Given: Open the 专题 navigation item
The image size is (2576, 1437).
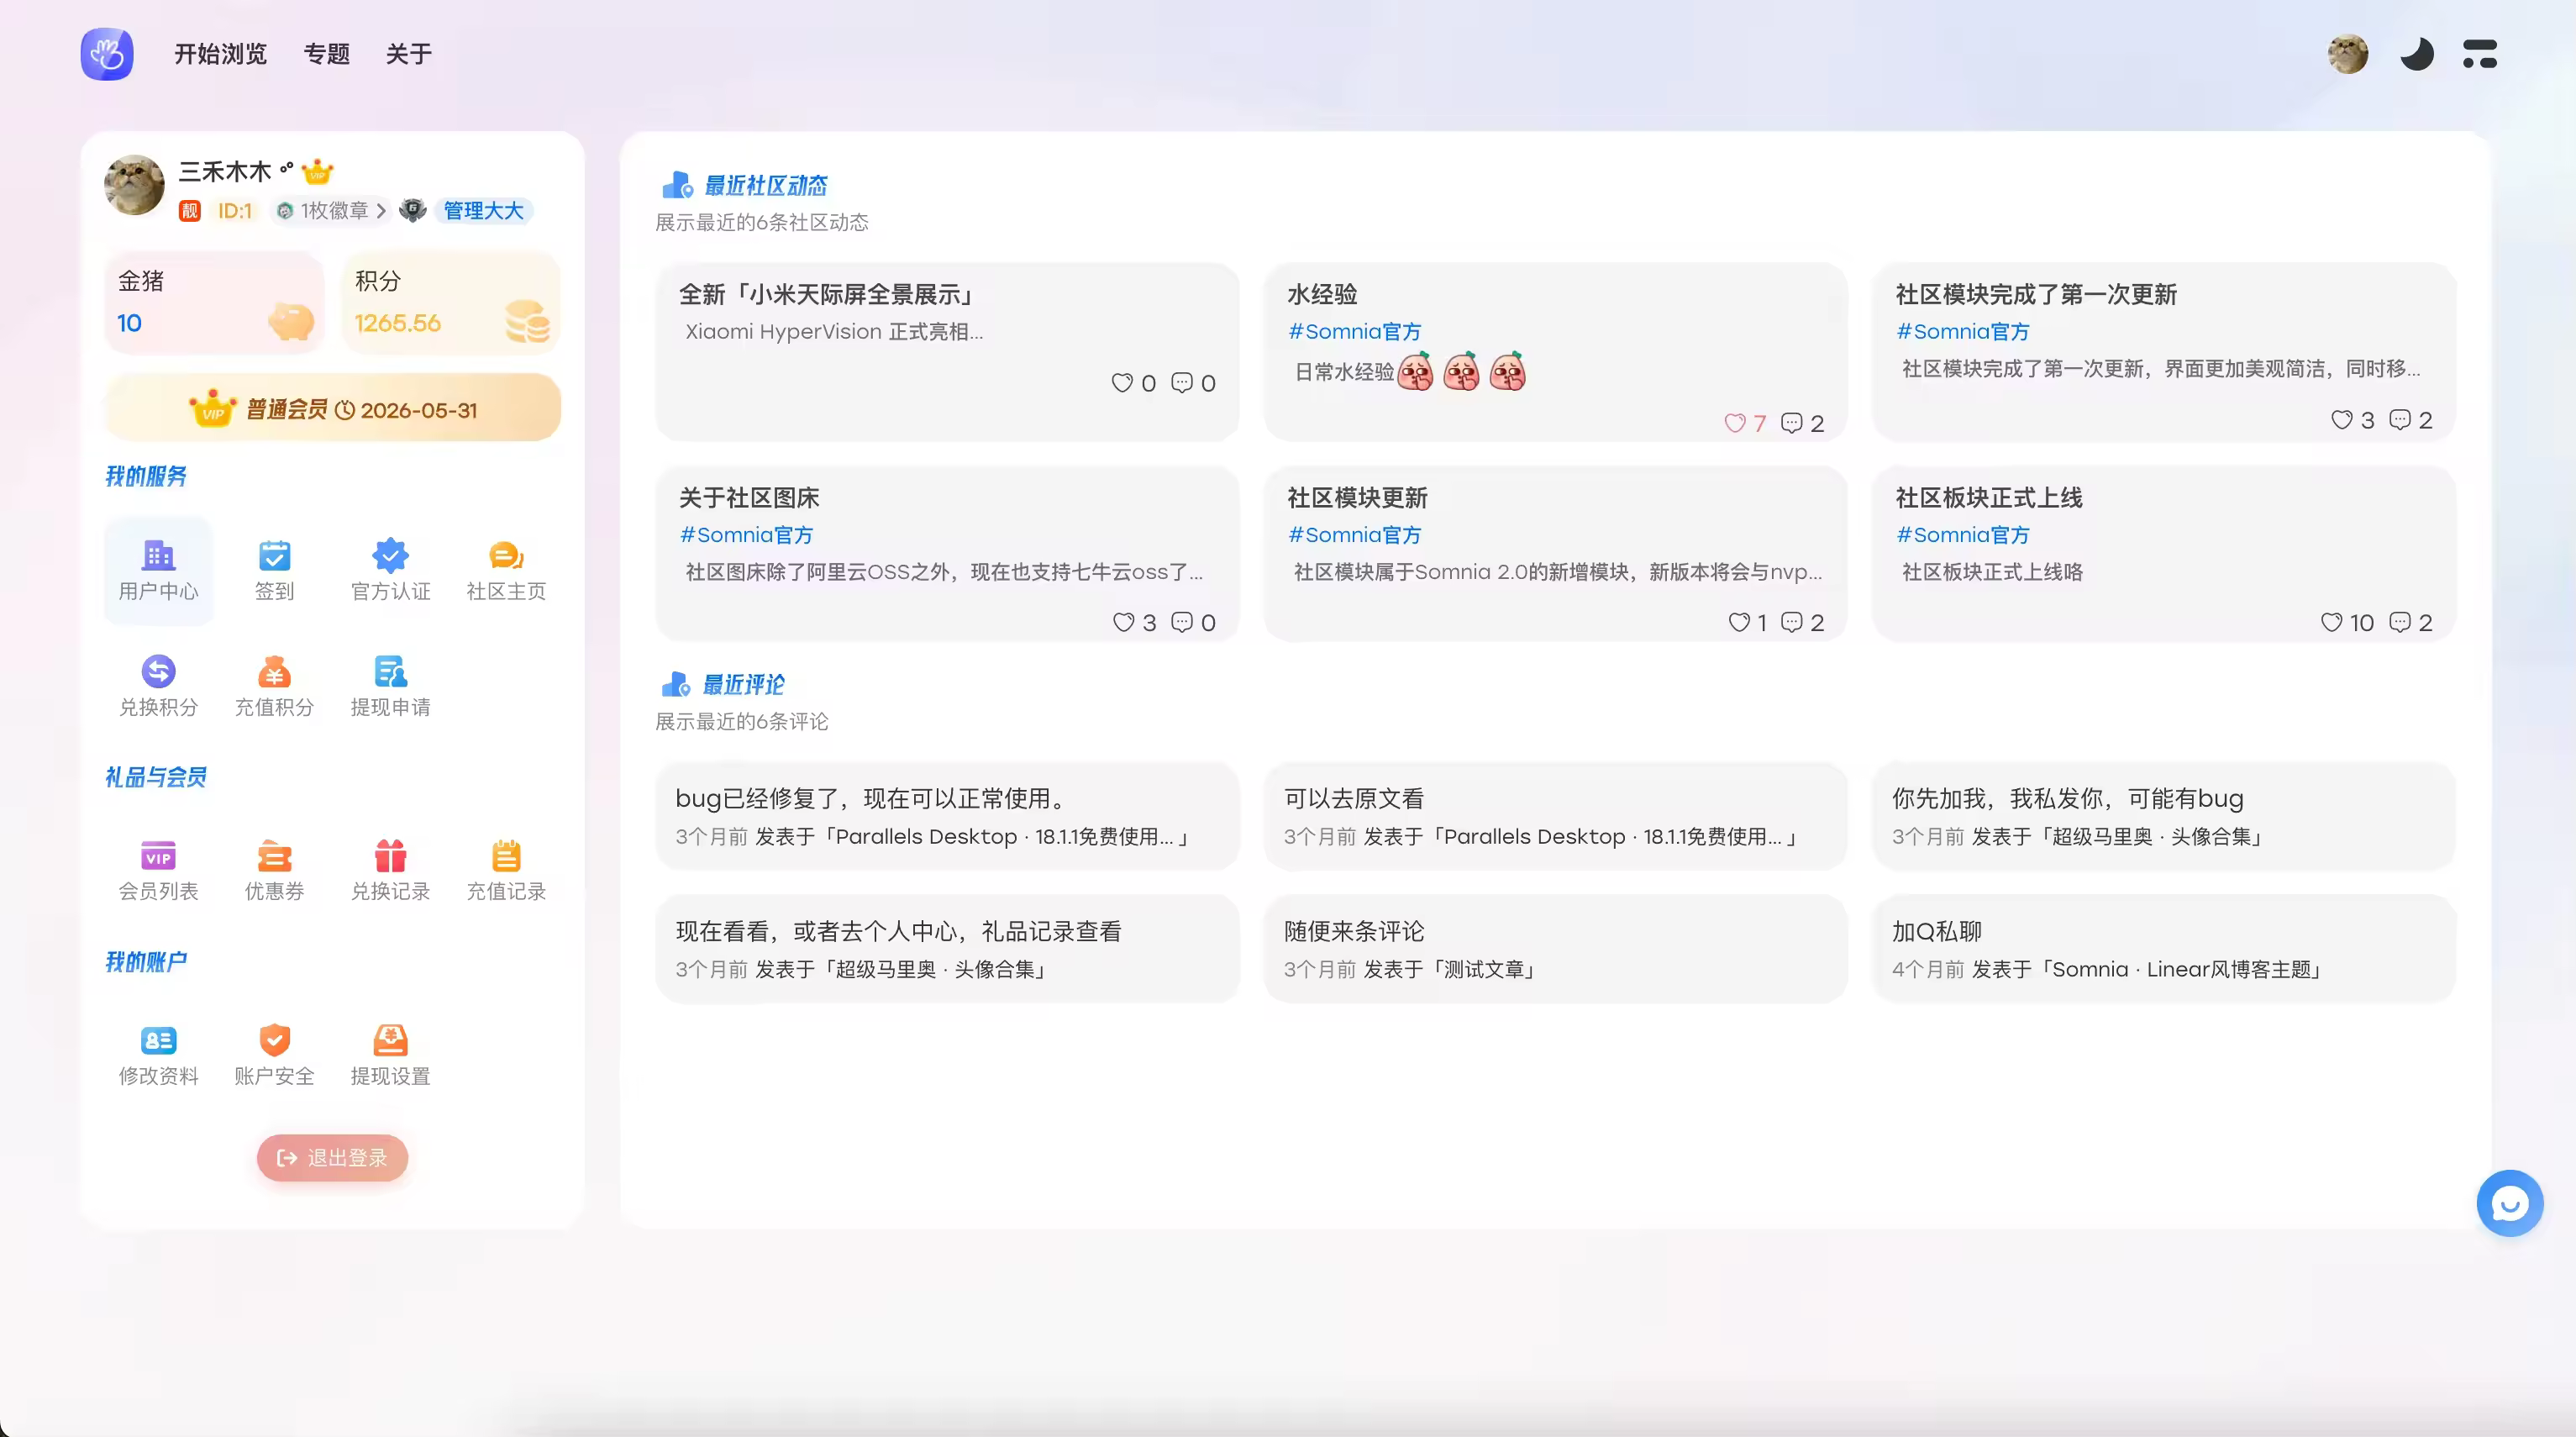Looking at the screenshot, I should point(326,54).
